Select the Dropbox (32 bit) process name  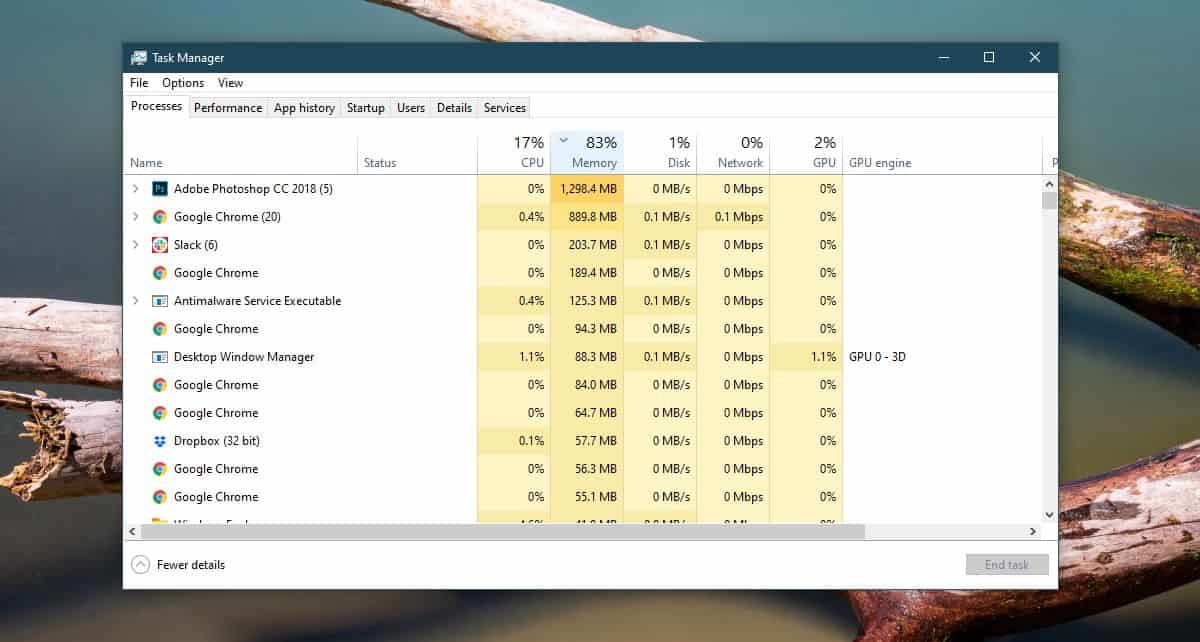pyautogui.click(x=217, y=440)
